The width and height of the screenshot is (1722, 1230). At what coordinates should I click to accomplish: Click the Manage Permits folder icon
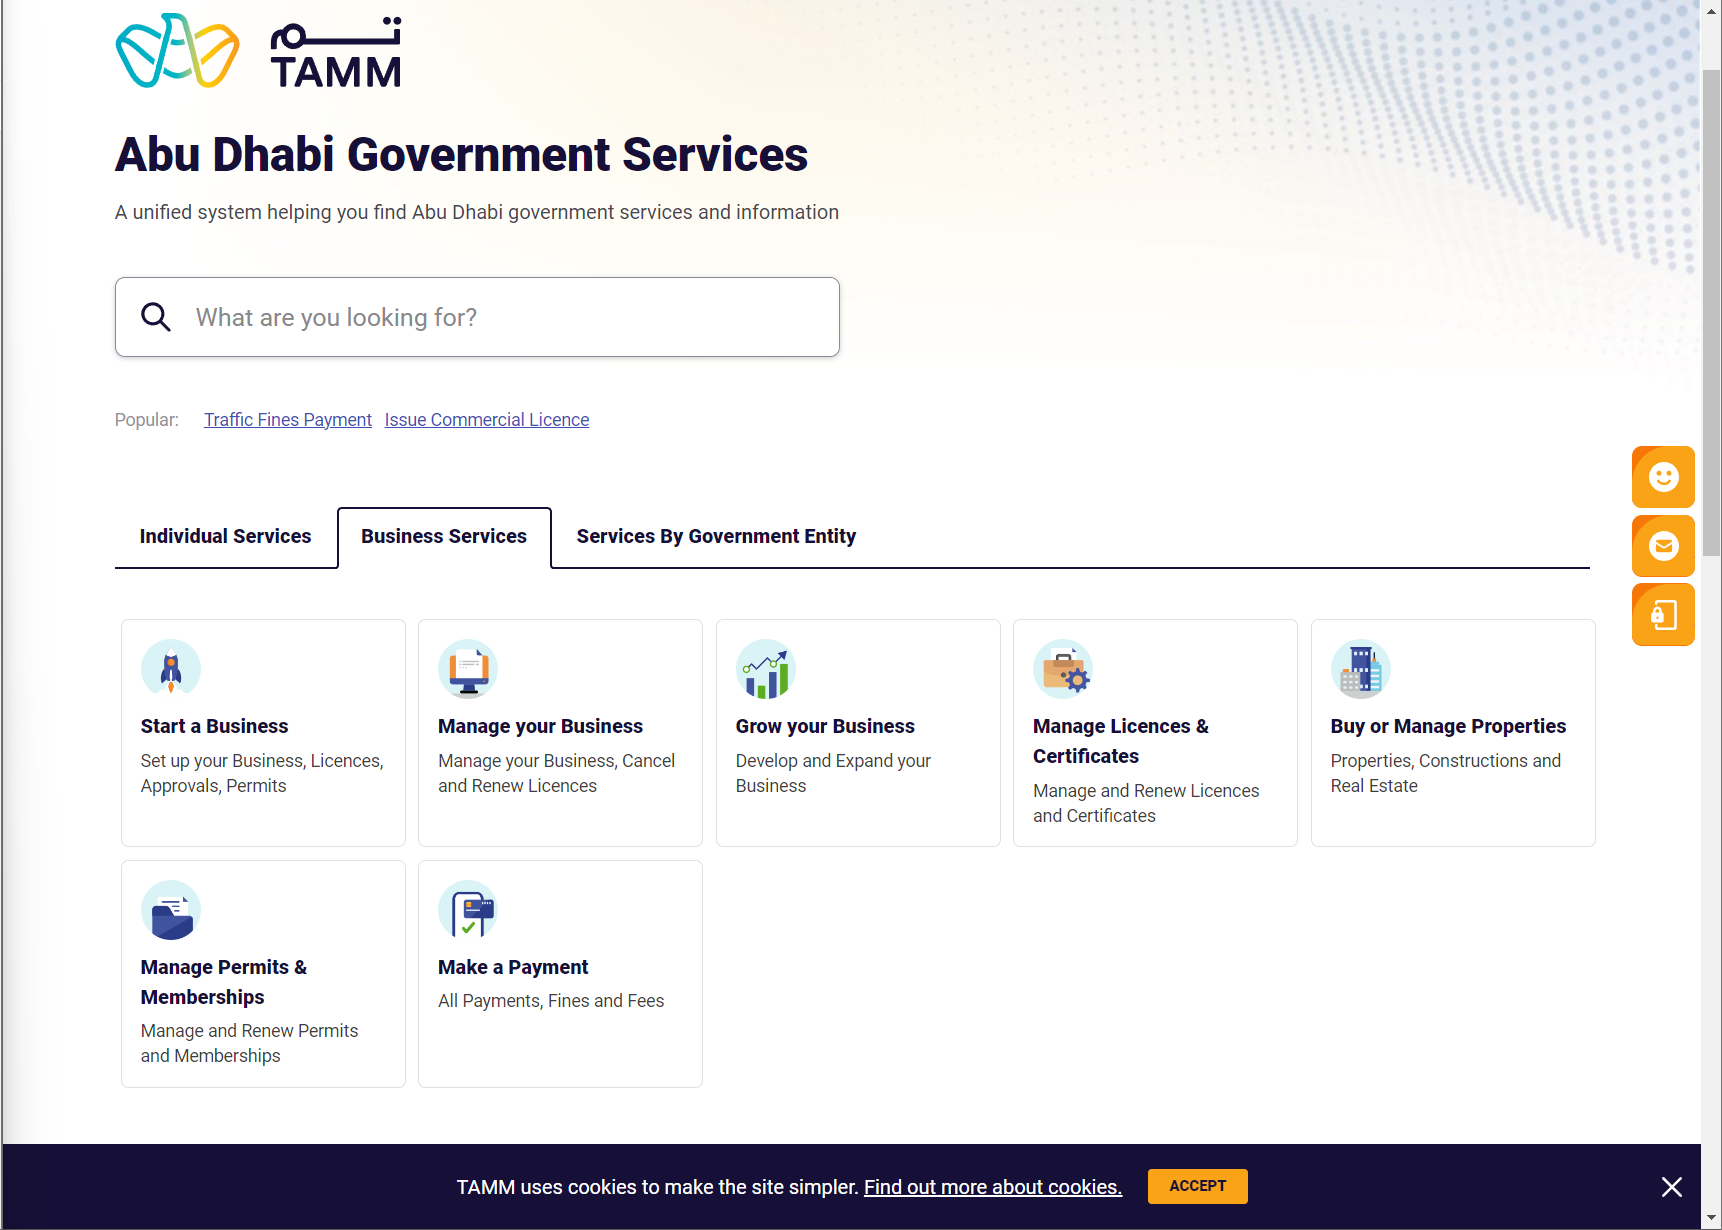pyautogui.click(x=171, y=910)
